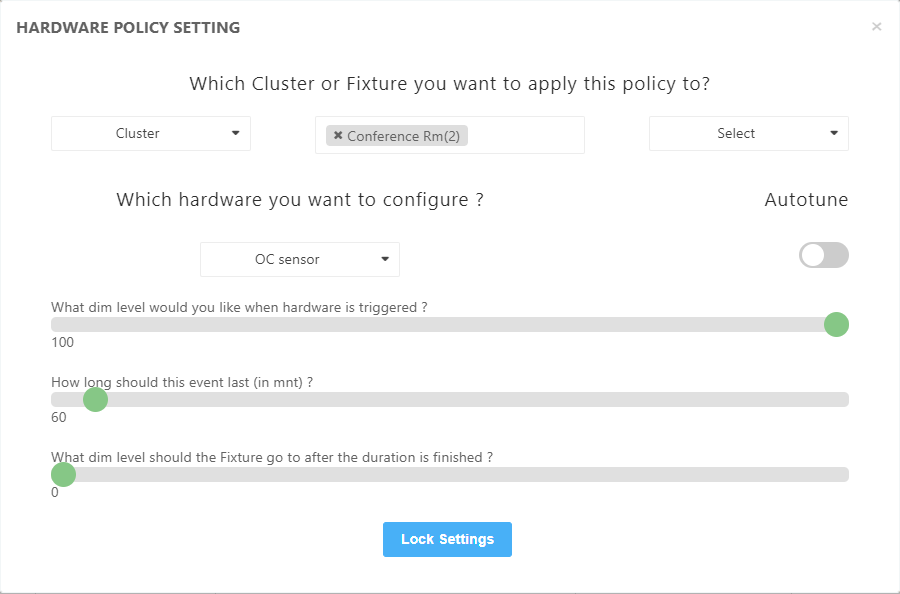Click the after-duration dim level slider handle
900x594 pixels.
pyautogui.click(x=63, y=474)
